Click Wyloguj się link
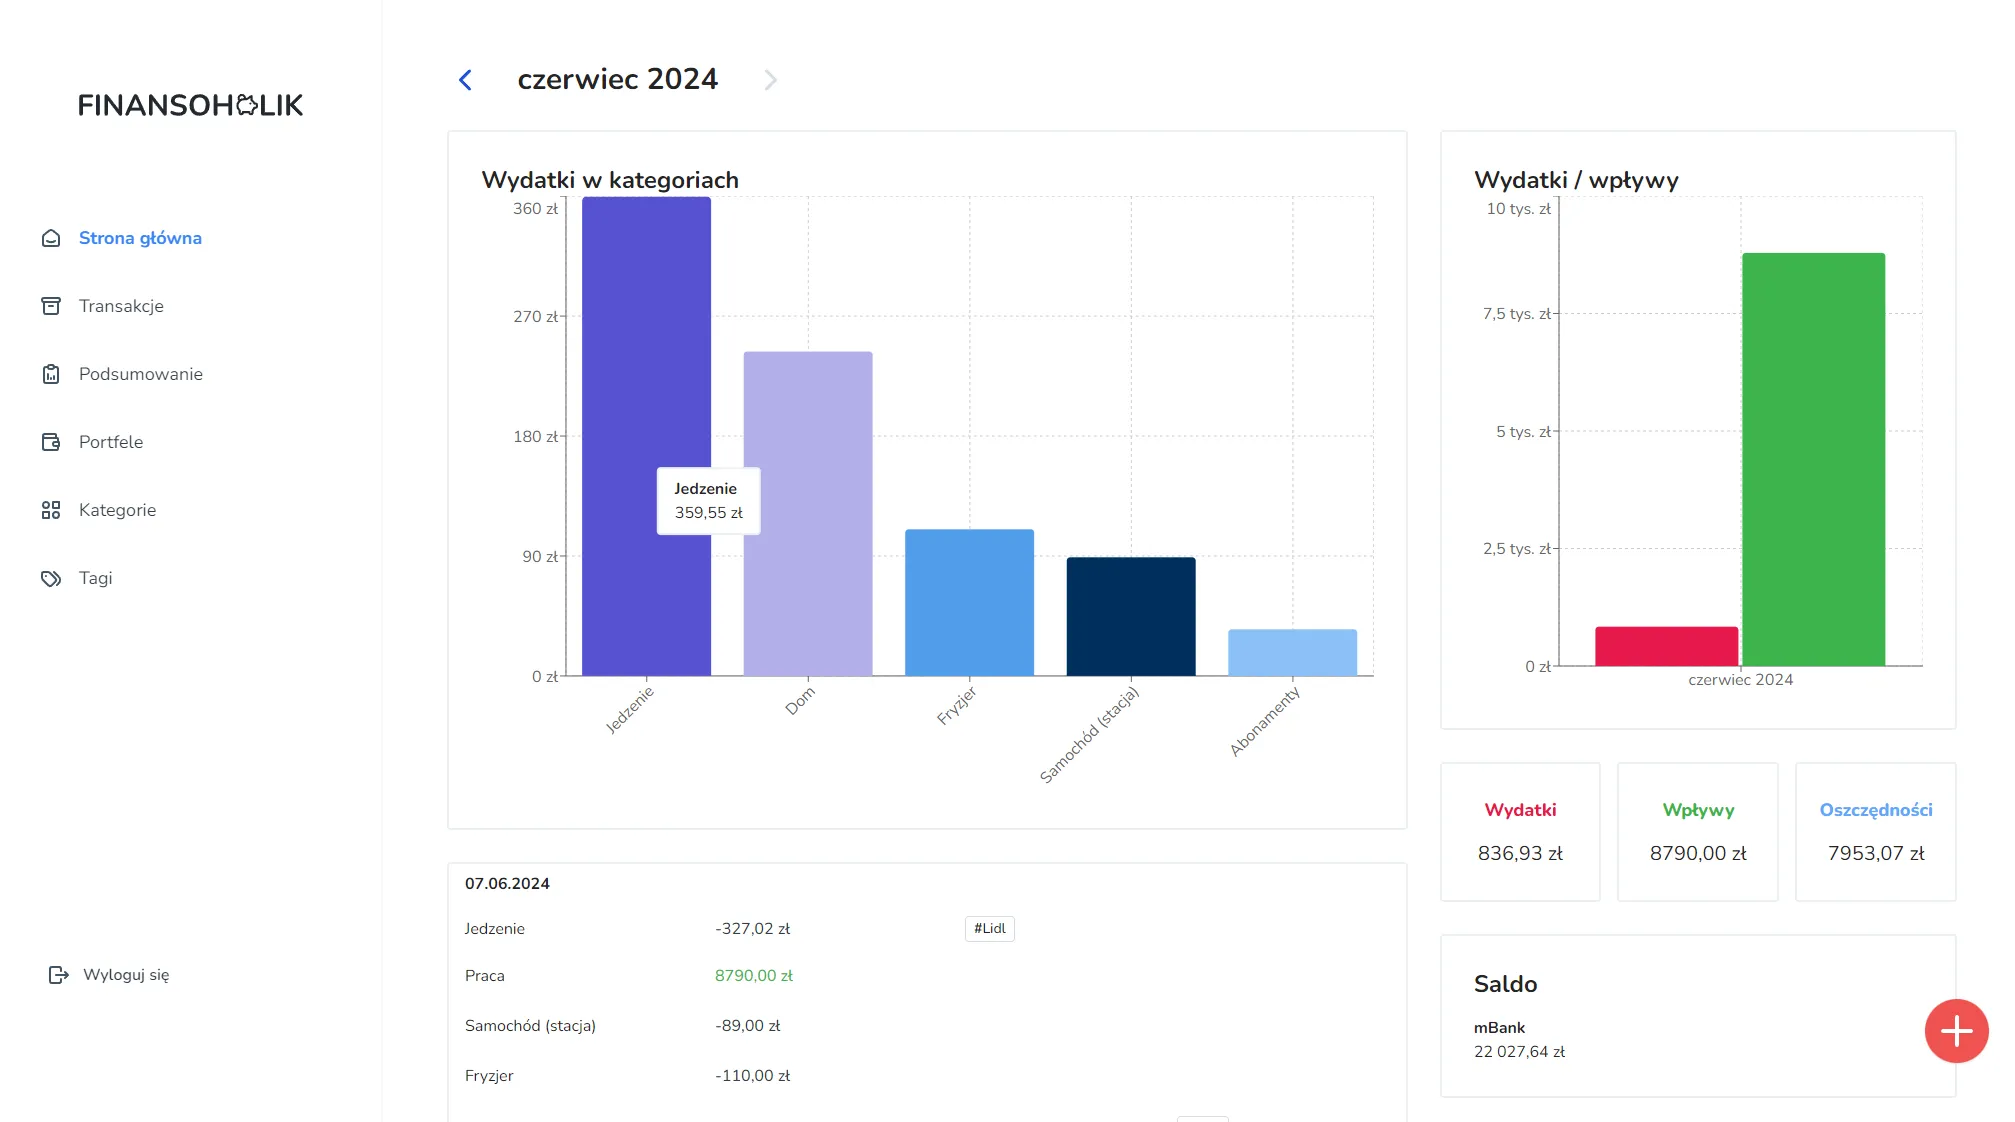Viewport: 2015px width, 1122px height. (x=126, y=974)
